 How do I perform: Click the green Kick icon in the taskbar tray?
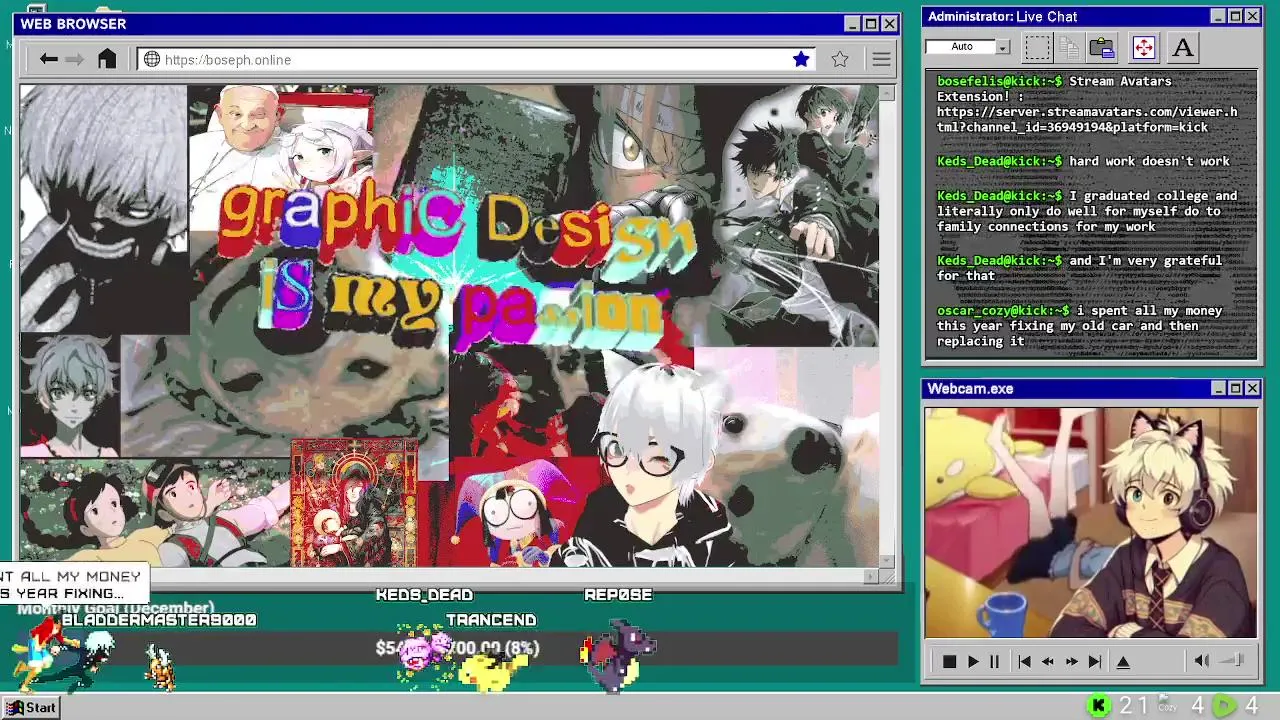(x=1099, y=706)
